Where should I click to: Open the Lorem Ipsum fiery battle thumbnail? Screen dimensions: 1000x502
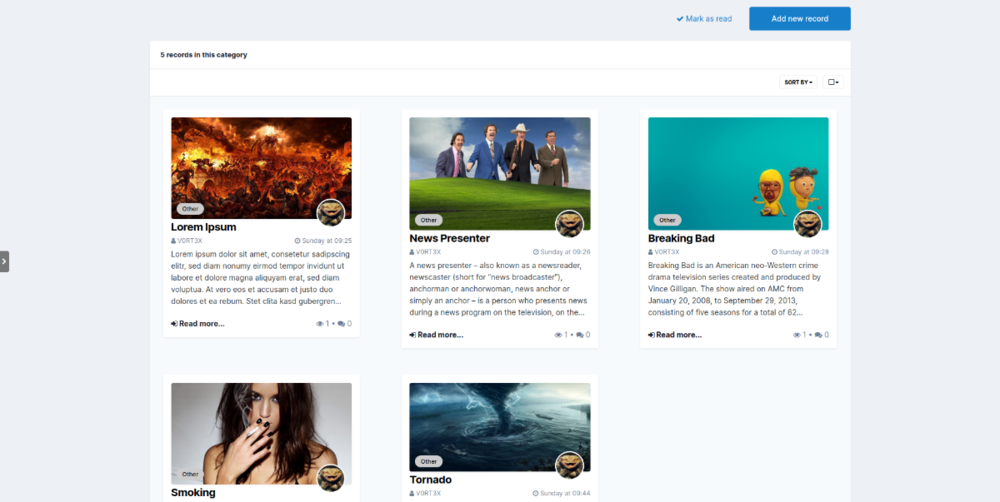(261, 168)
